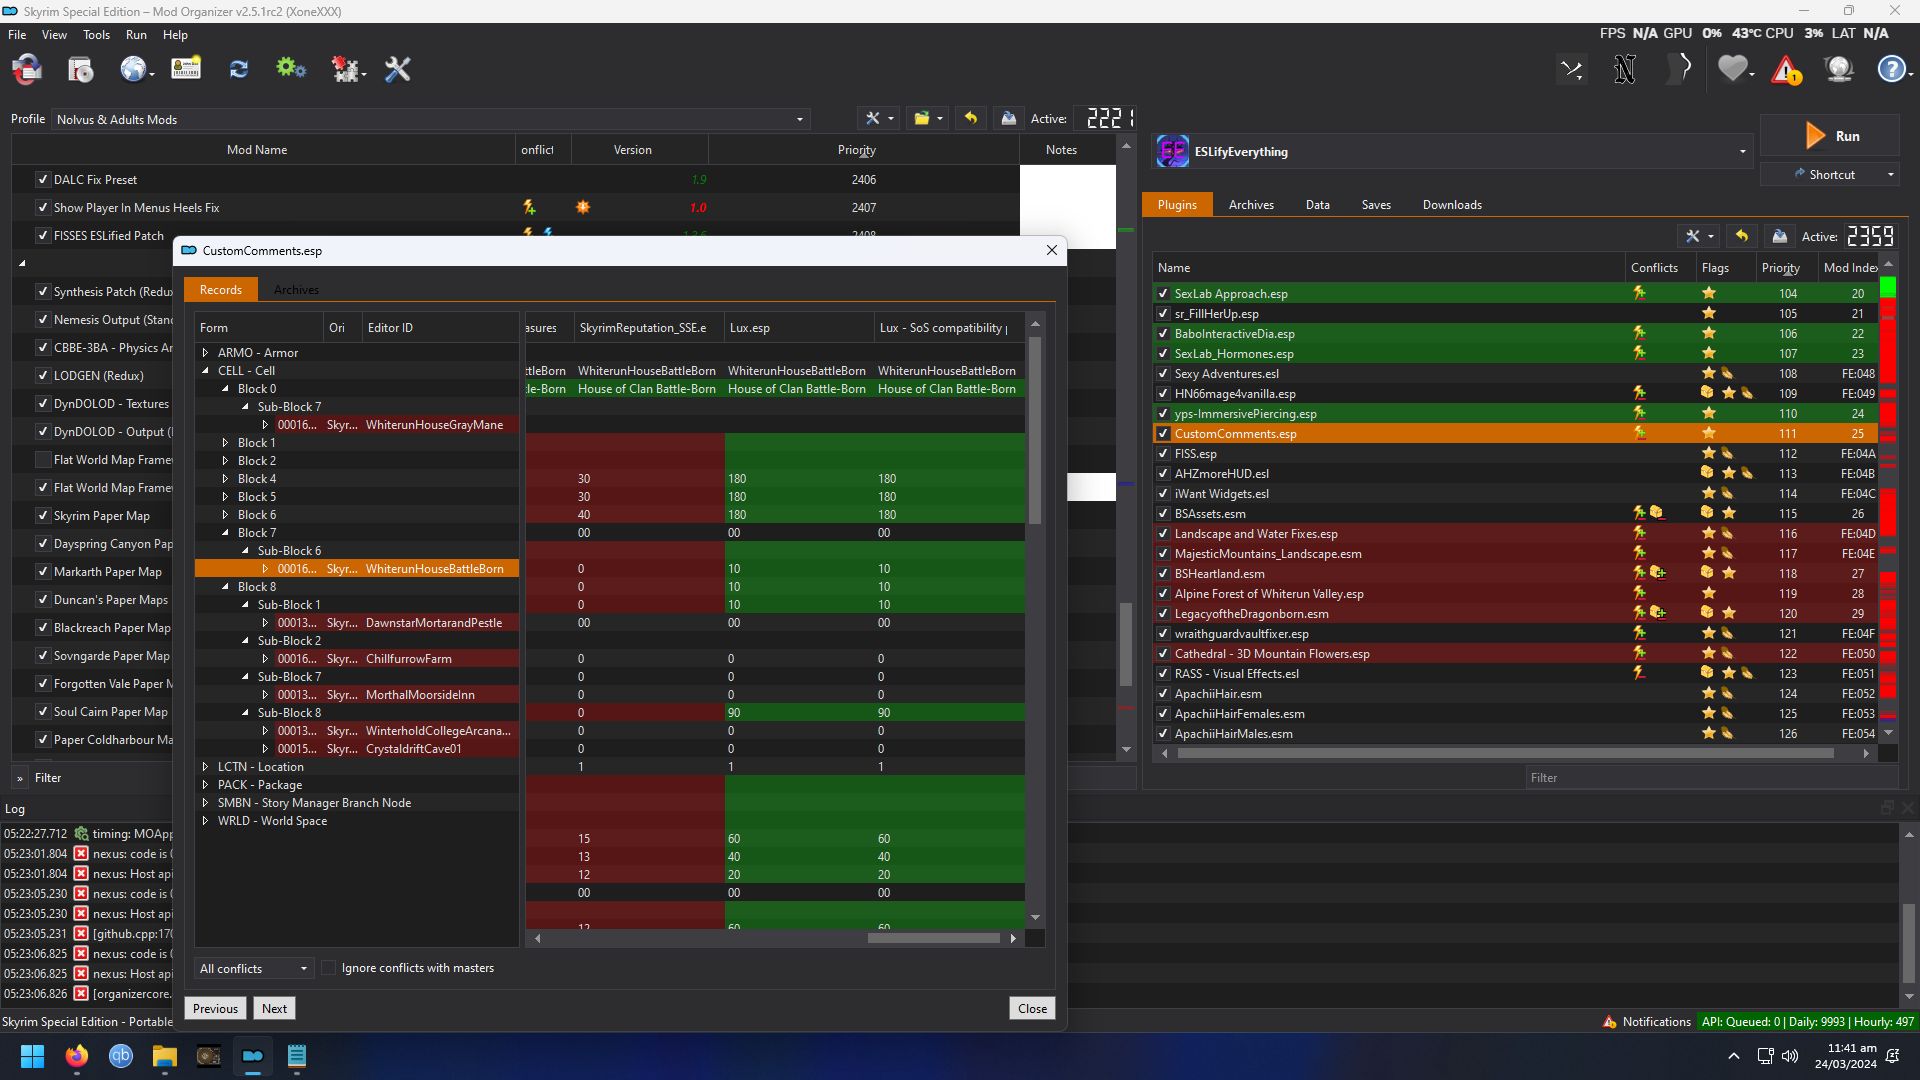
Task: Open the blue question mark Help icon
Action: click(1891, 69)
